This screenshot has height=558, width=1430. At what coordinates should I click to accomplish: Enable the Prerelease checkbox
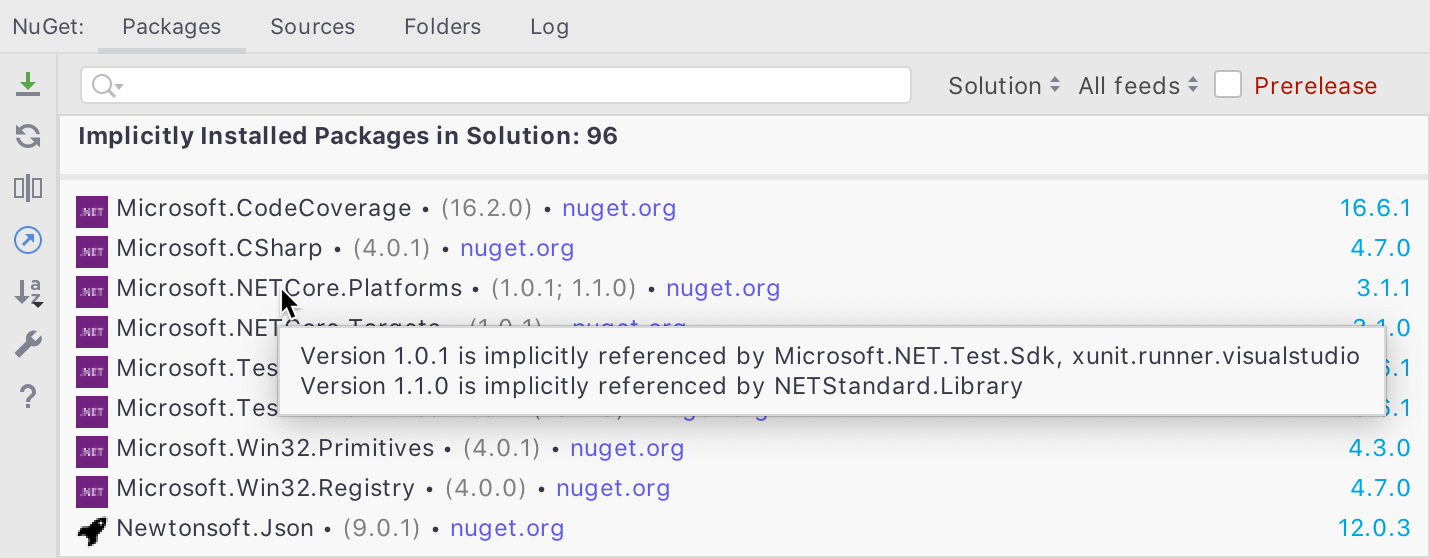(x=1228, y=85)
